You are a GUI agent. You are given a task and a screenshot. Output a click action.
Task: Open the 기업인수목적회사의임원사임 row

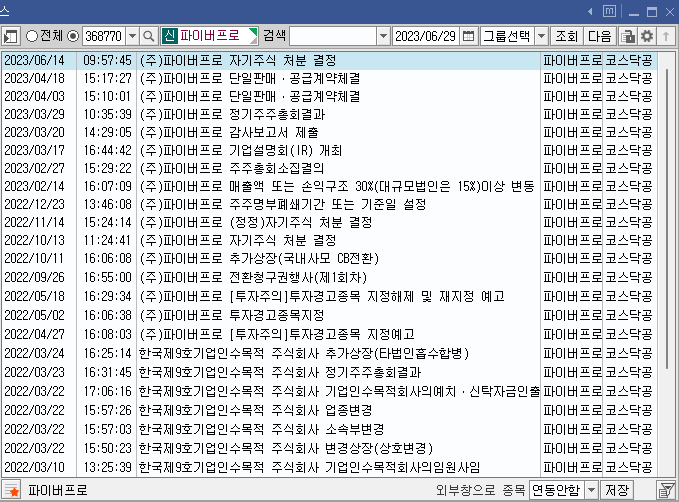(329, 467)
